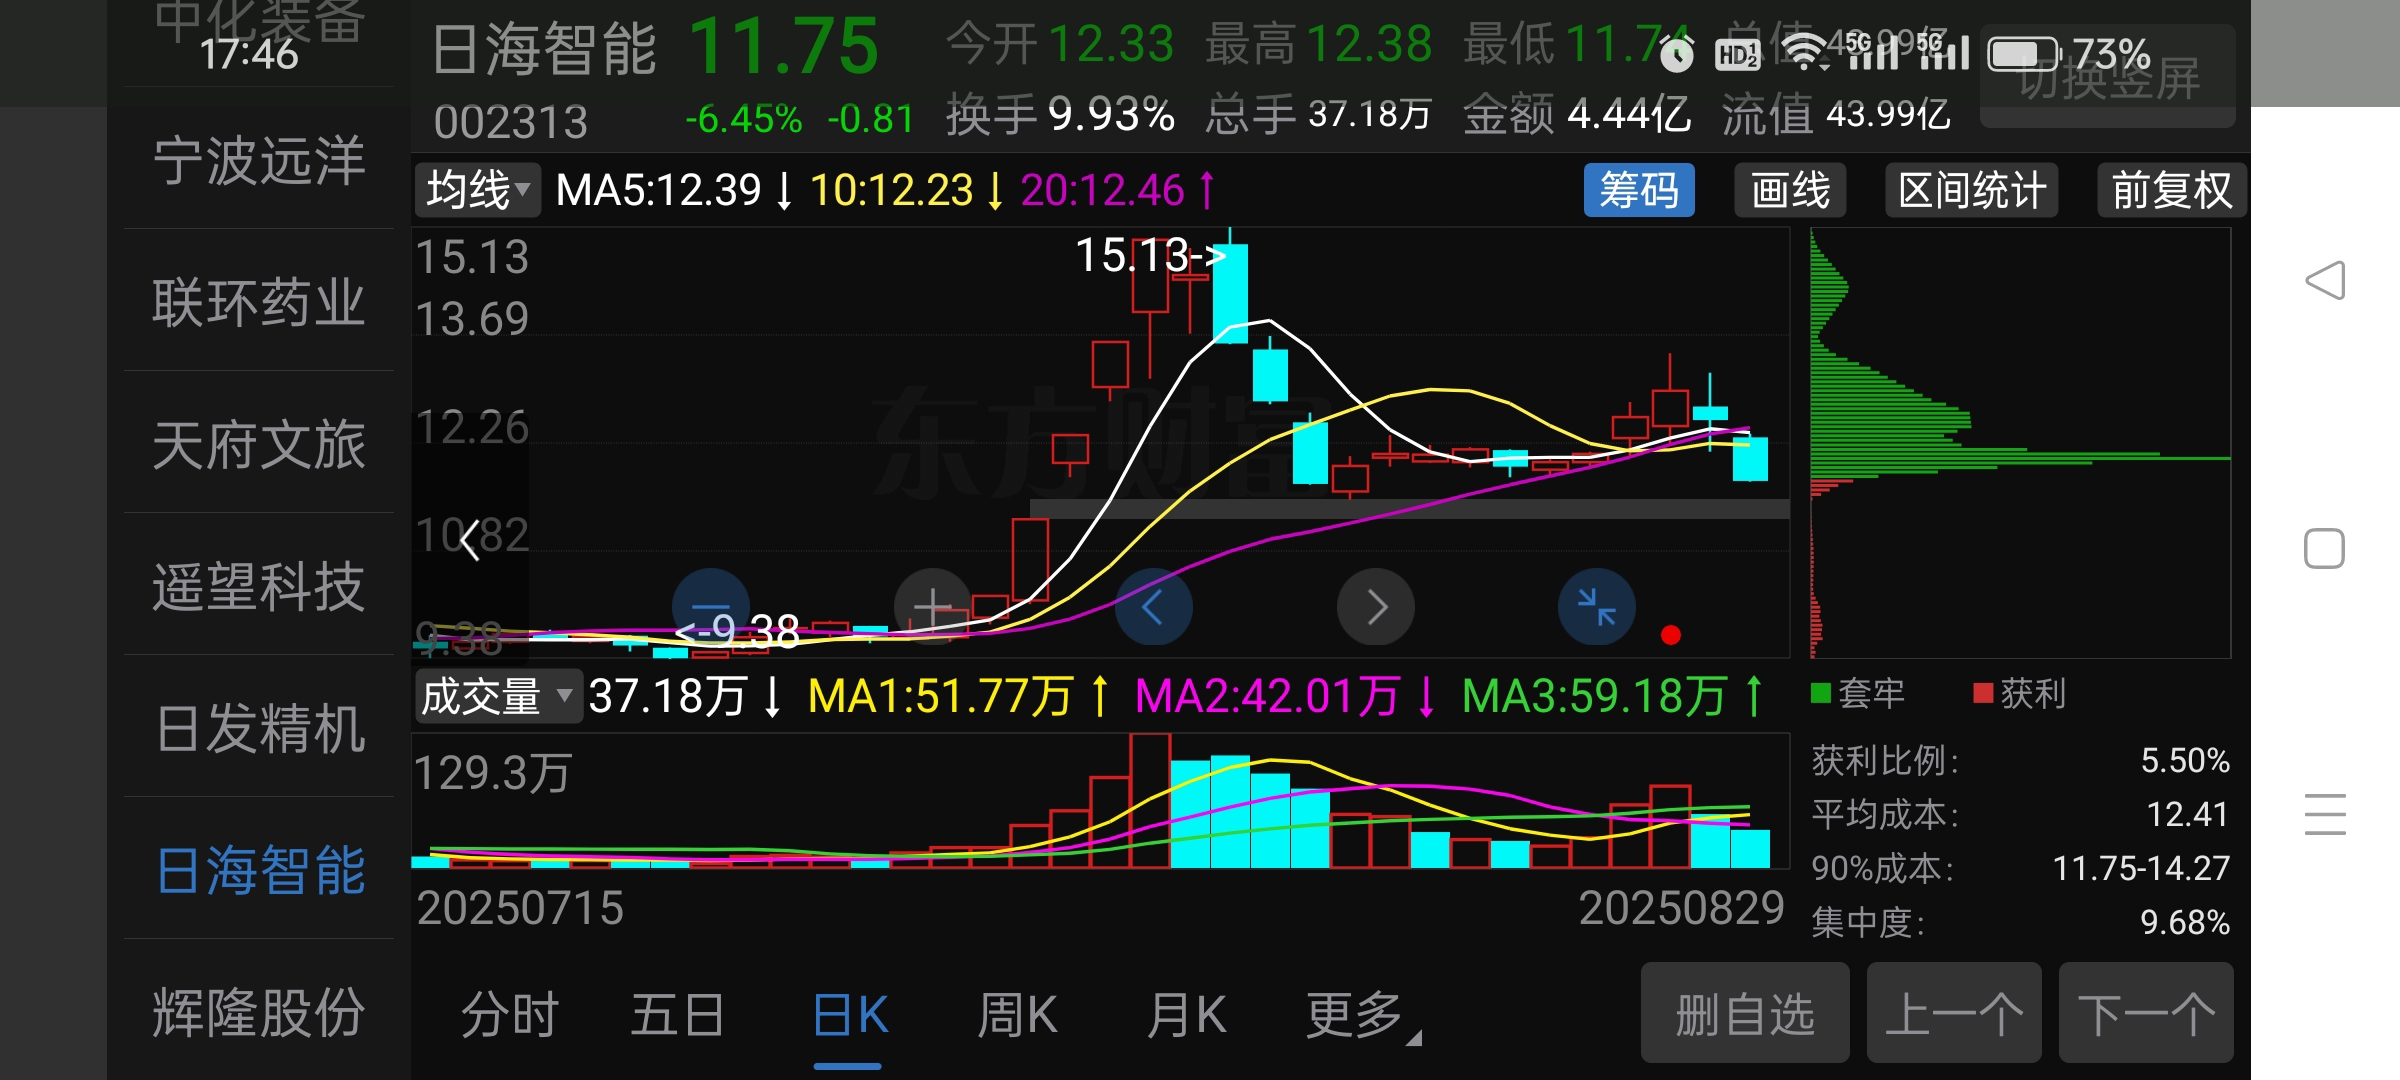Tap the alarm clock icon in status bar
Screen dimensions: 2400x1080
(1677, 53)
